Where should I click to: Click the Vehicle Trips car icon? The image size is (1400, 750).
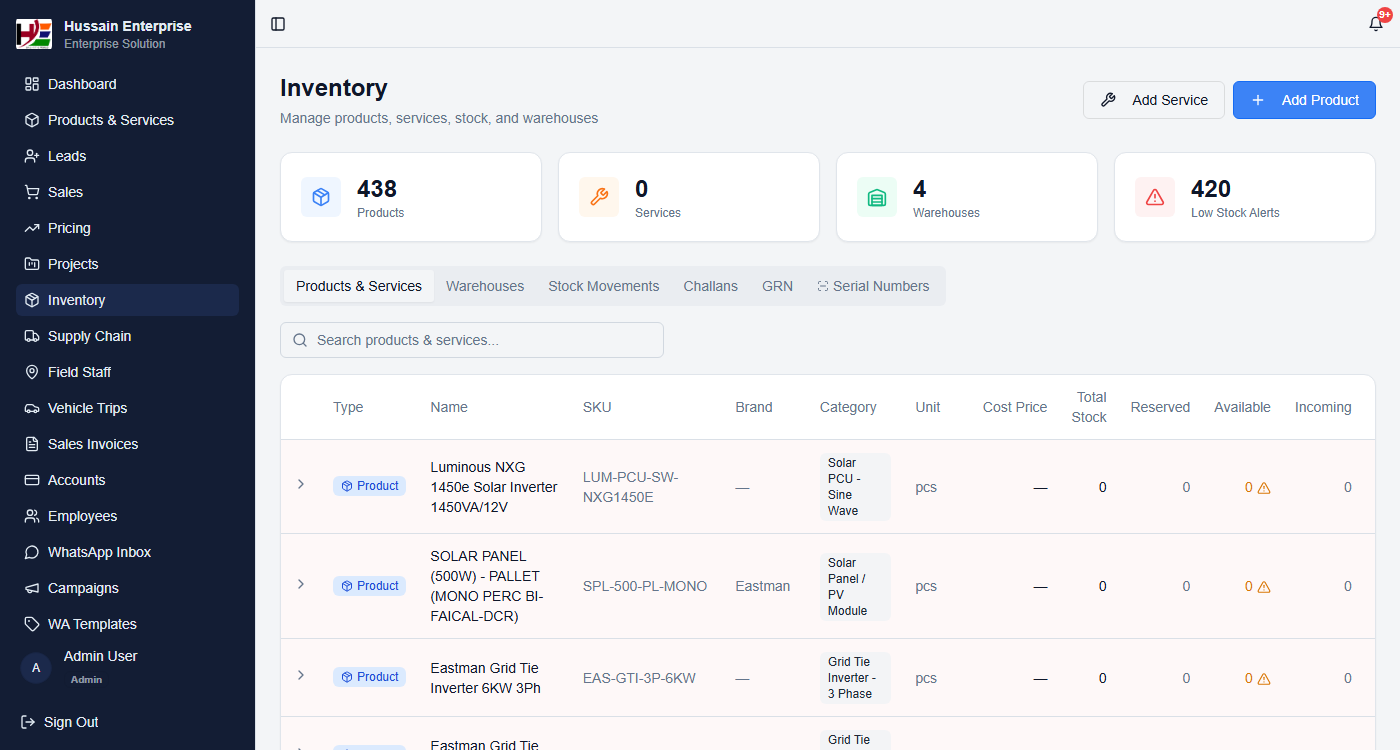32,408
